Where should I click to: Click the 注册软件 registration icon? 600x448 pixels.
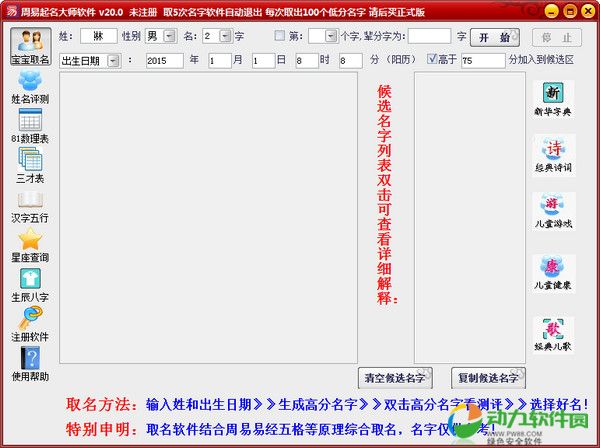click(30, 322)
